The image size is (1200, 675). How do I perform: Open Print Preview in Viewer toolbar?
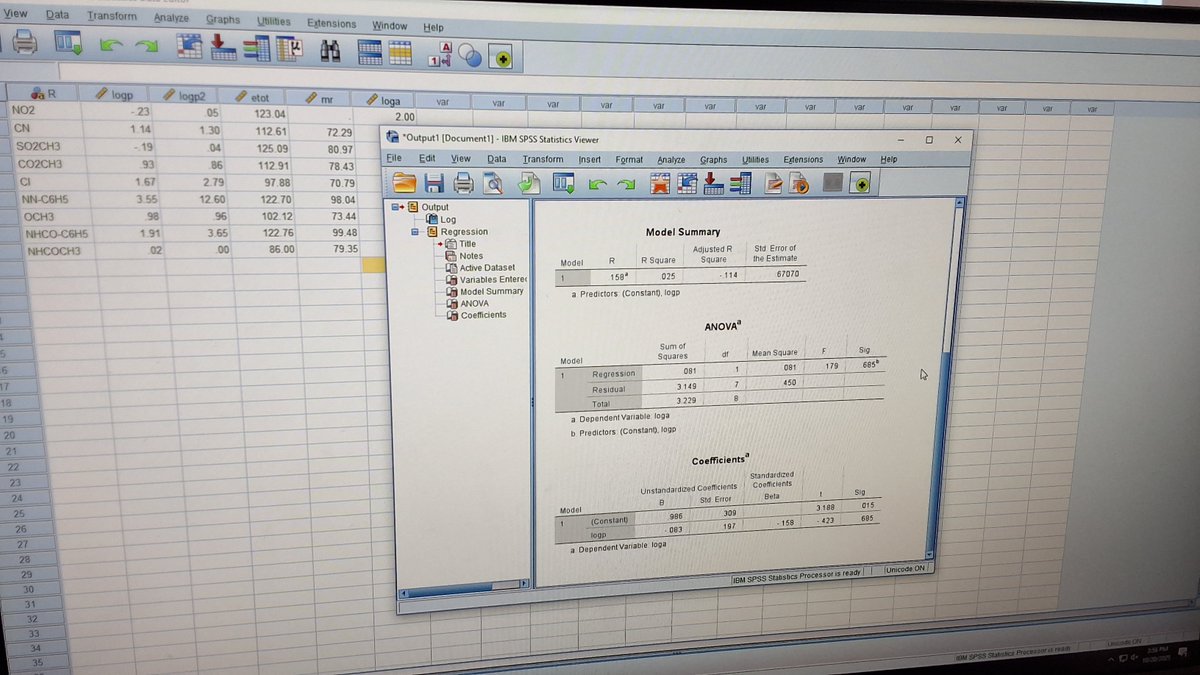pyautogui.click(x=492, y=183)
